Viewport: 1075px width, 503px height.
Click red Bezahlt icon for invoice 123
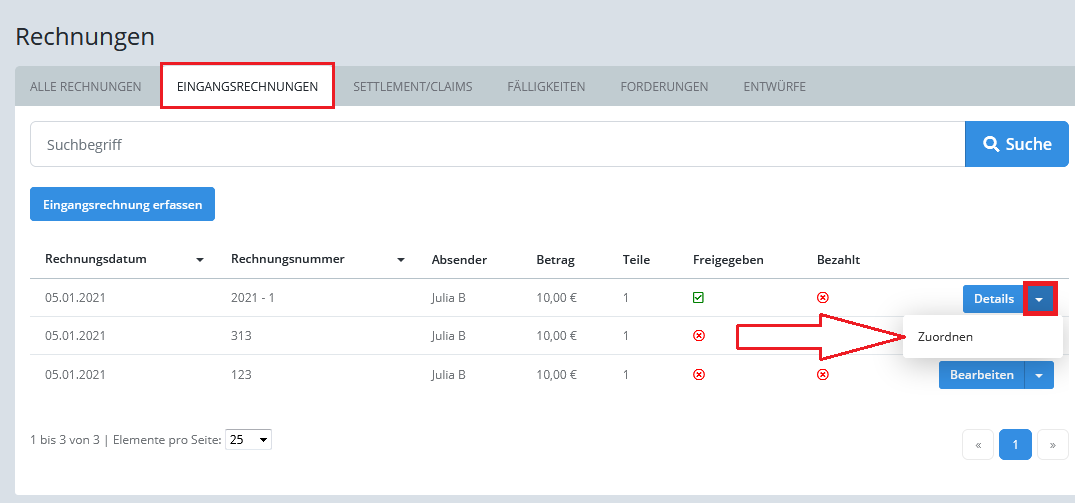point(823,374)
